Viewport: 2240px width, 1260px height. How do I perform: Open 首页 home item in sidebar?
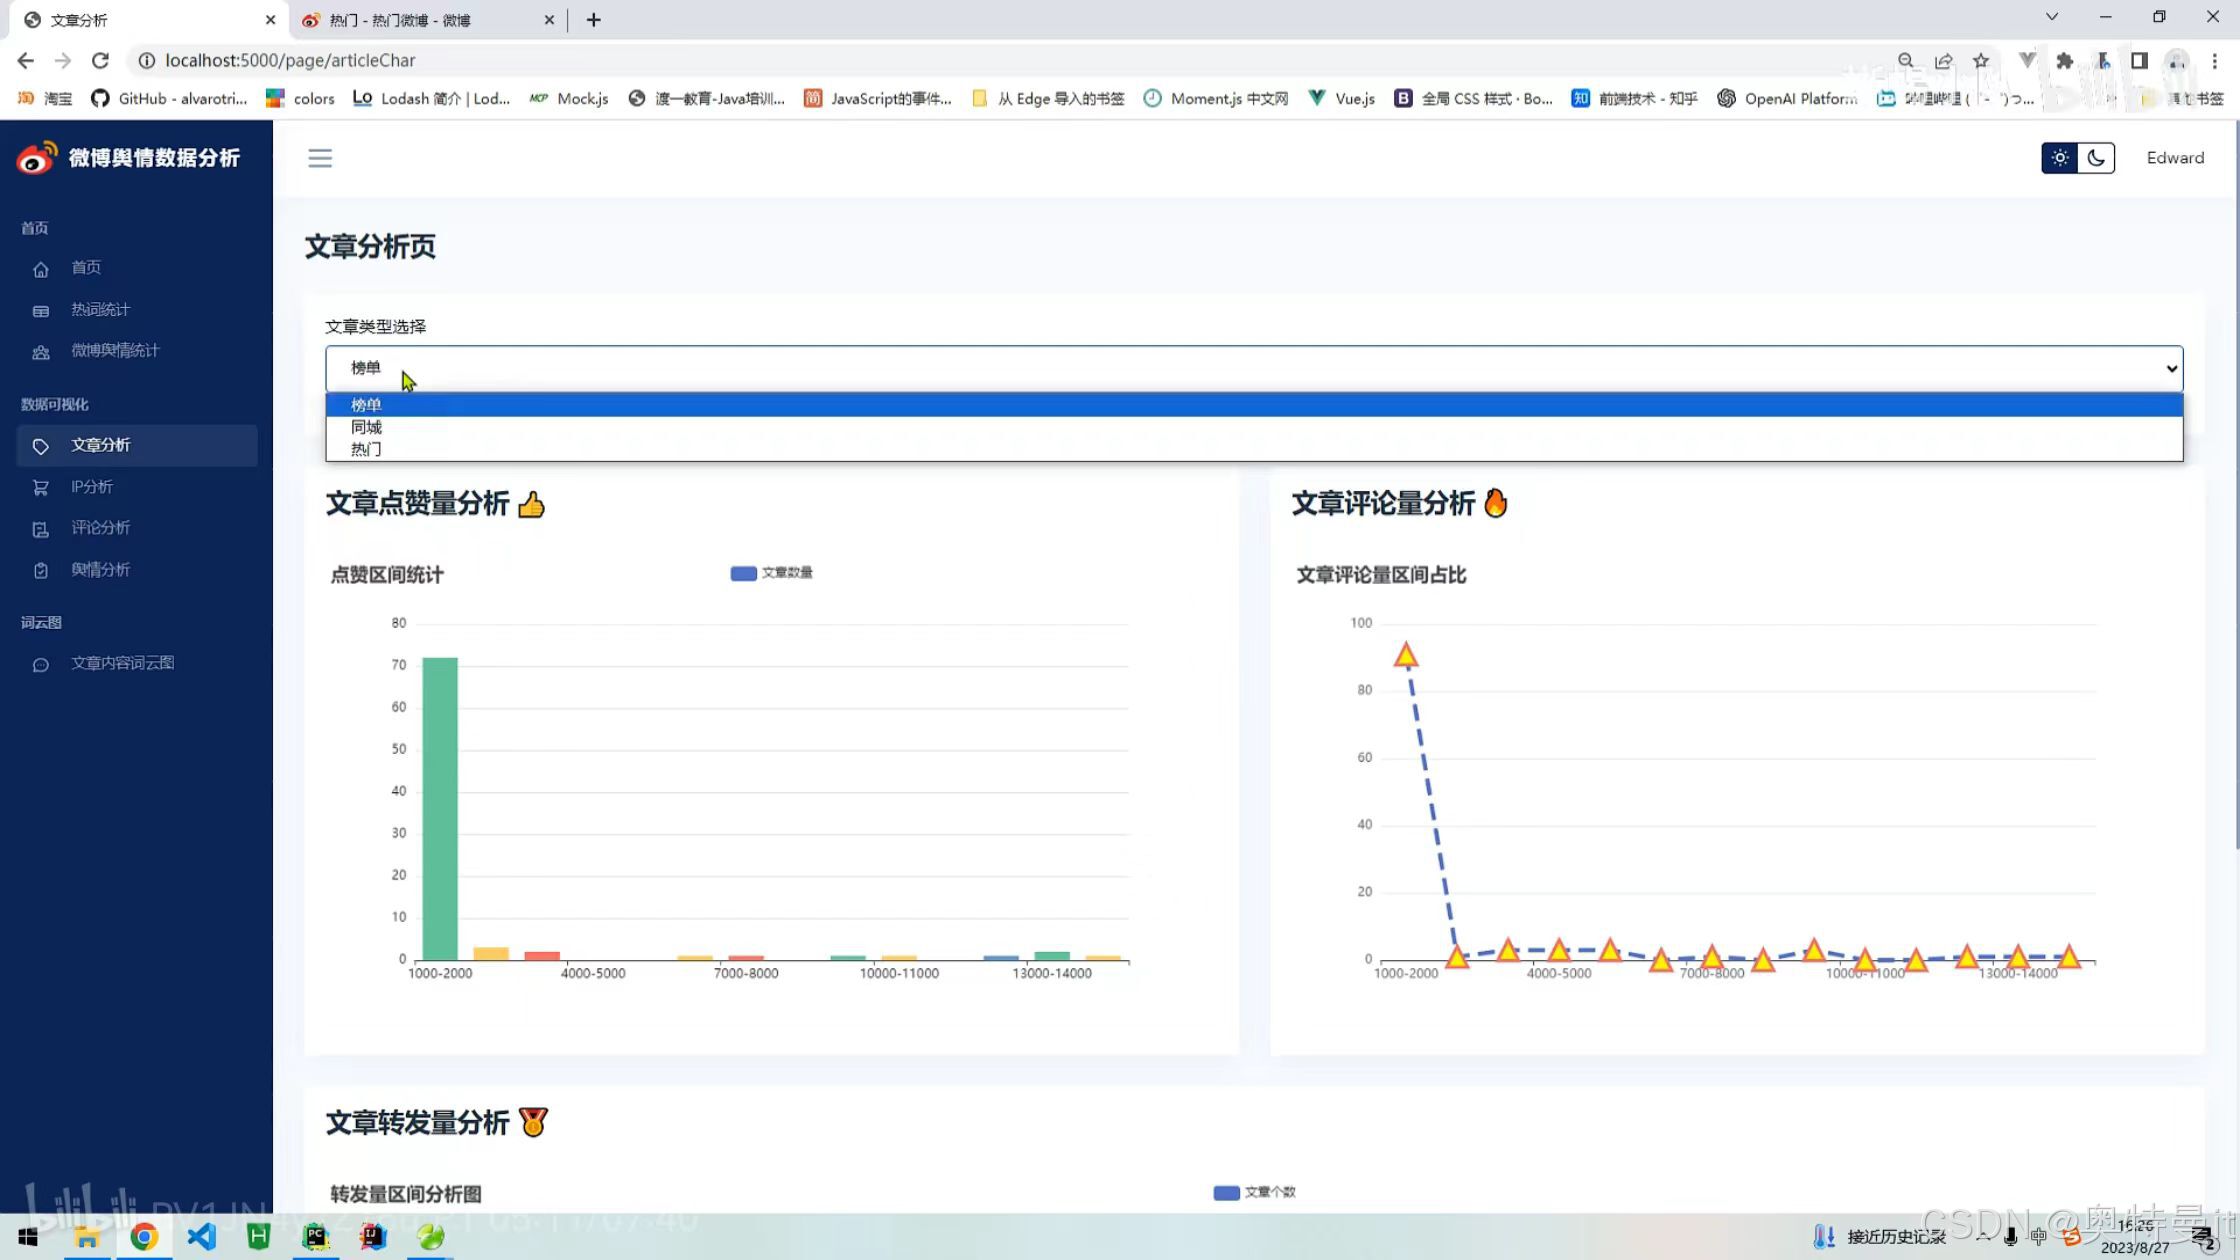pos(86,268)
